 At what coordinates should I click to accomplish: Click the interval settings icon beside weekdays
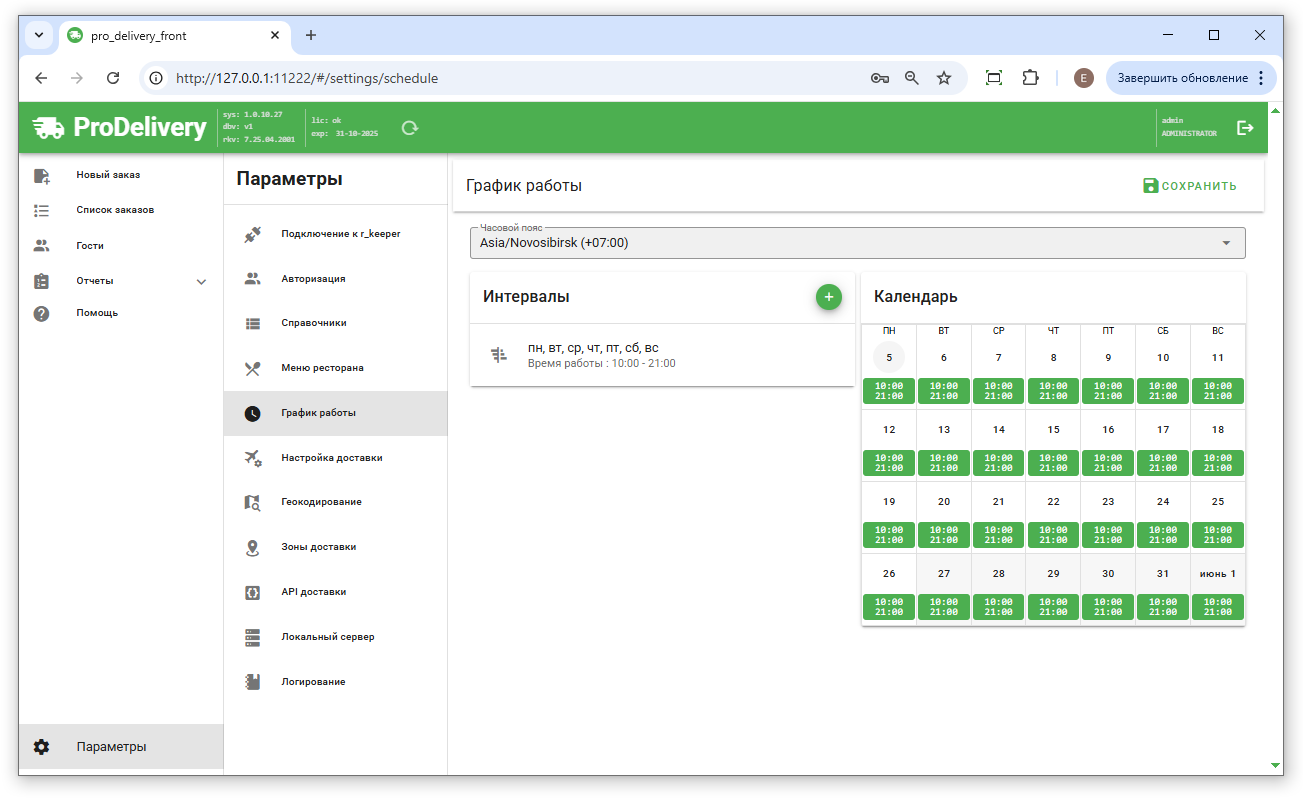click(499, 355)
